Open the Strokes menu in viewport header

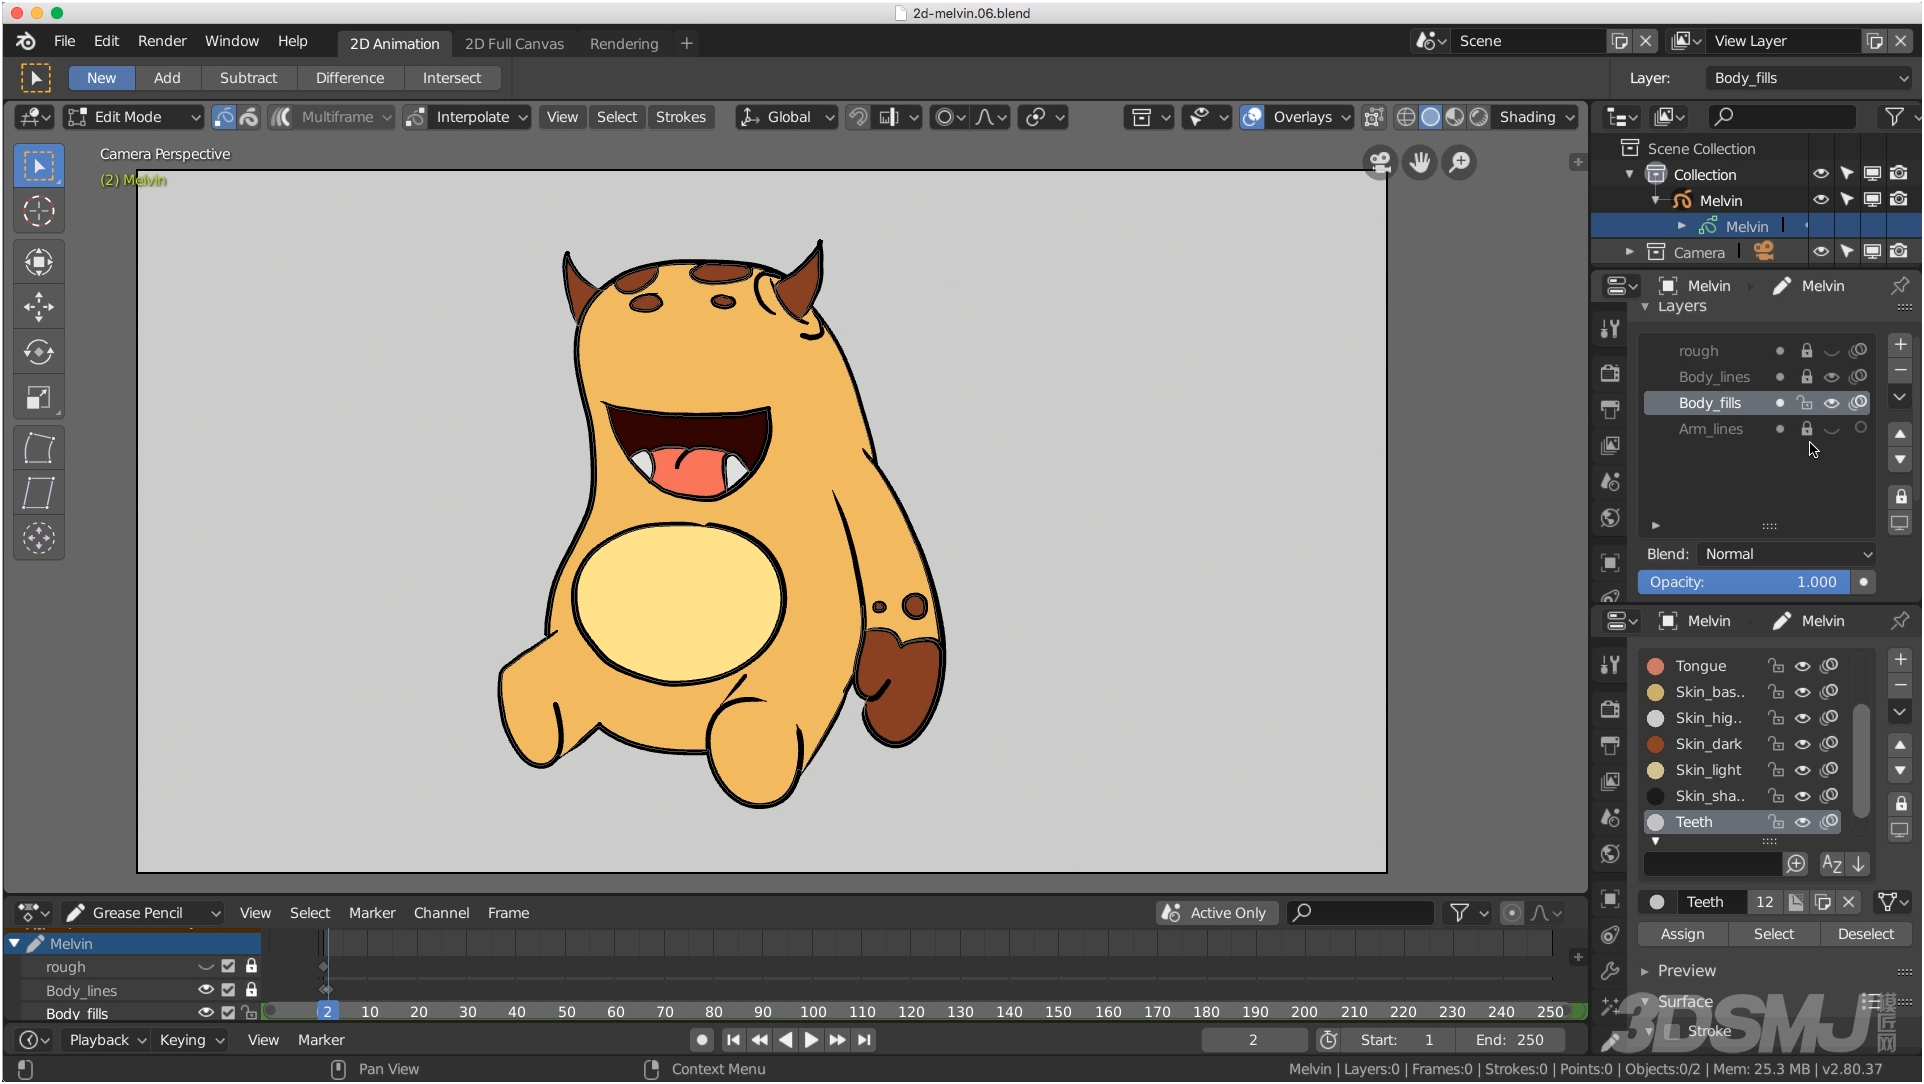(x=681, y=117)
